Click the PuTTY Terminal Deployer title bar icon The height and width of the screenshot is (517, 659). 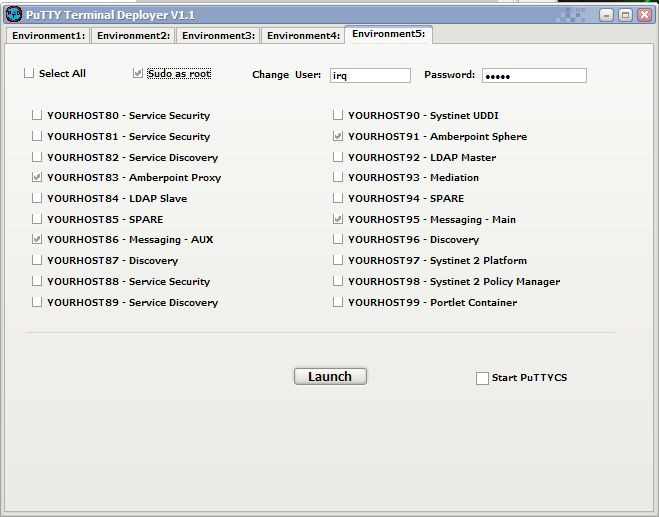(13, 14)
